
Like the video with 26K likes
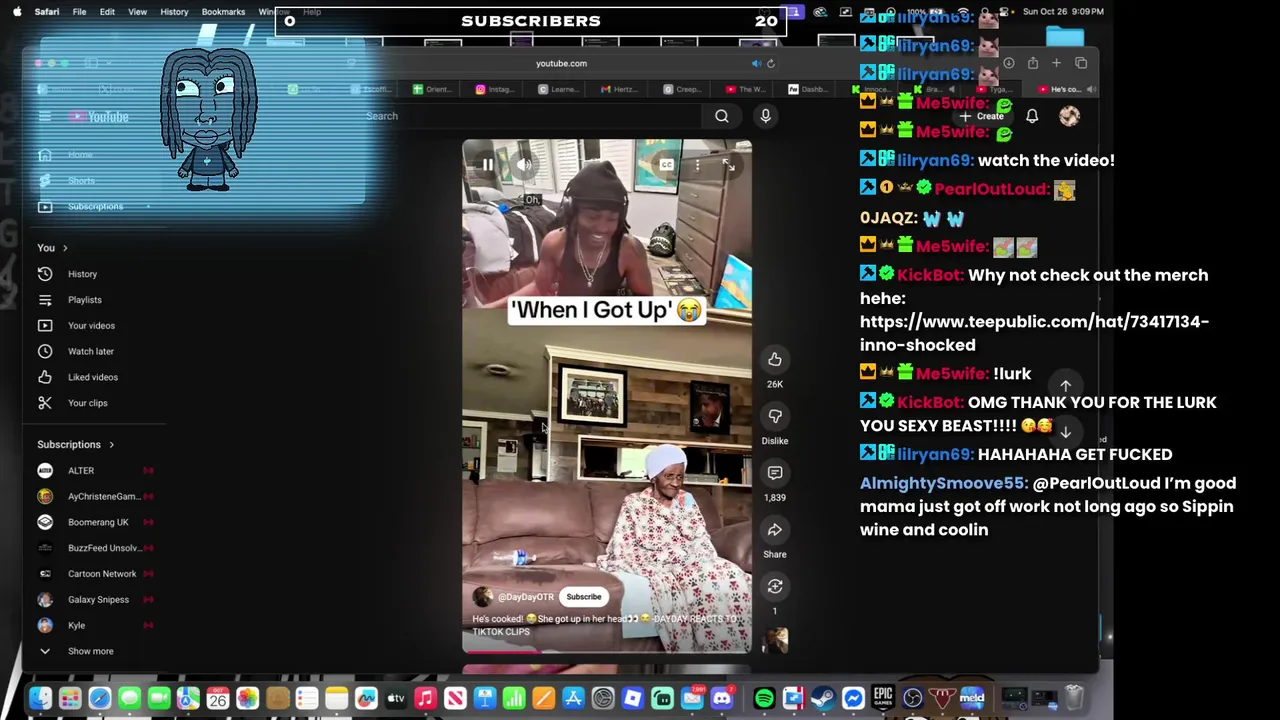(x=775, y=359)
